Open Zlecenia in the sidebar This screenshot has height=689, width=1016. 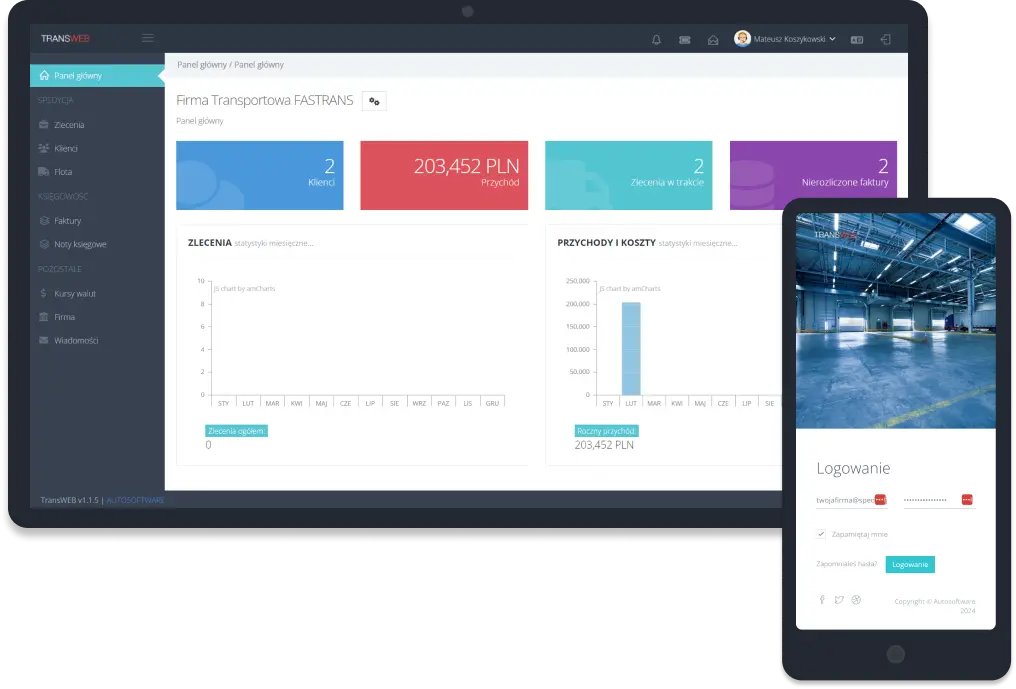coord(69,125)
